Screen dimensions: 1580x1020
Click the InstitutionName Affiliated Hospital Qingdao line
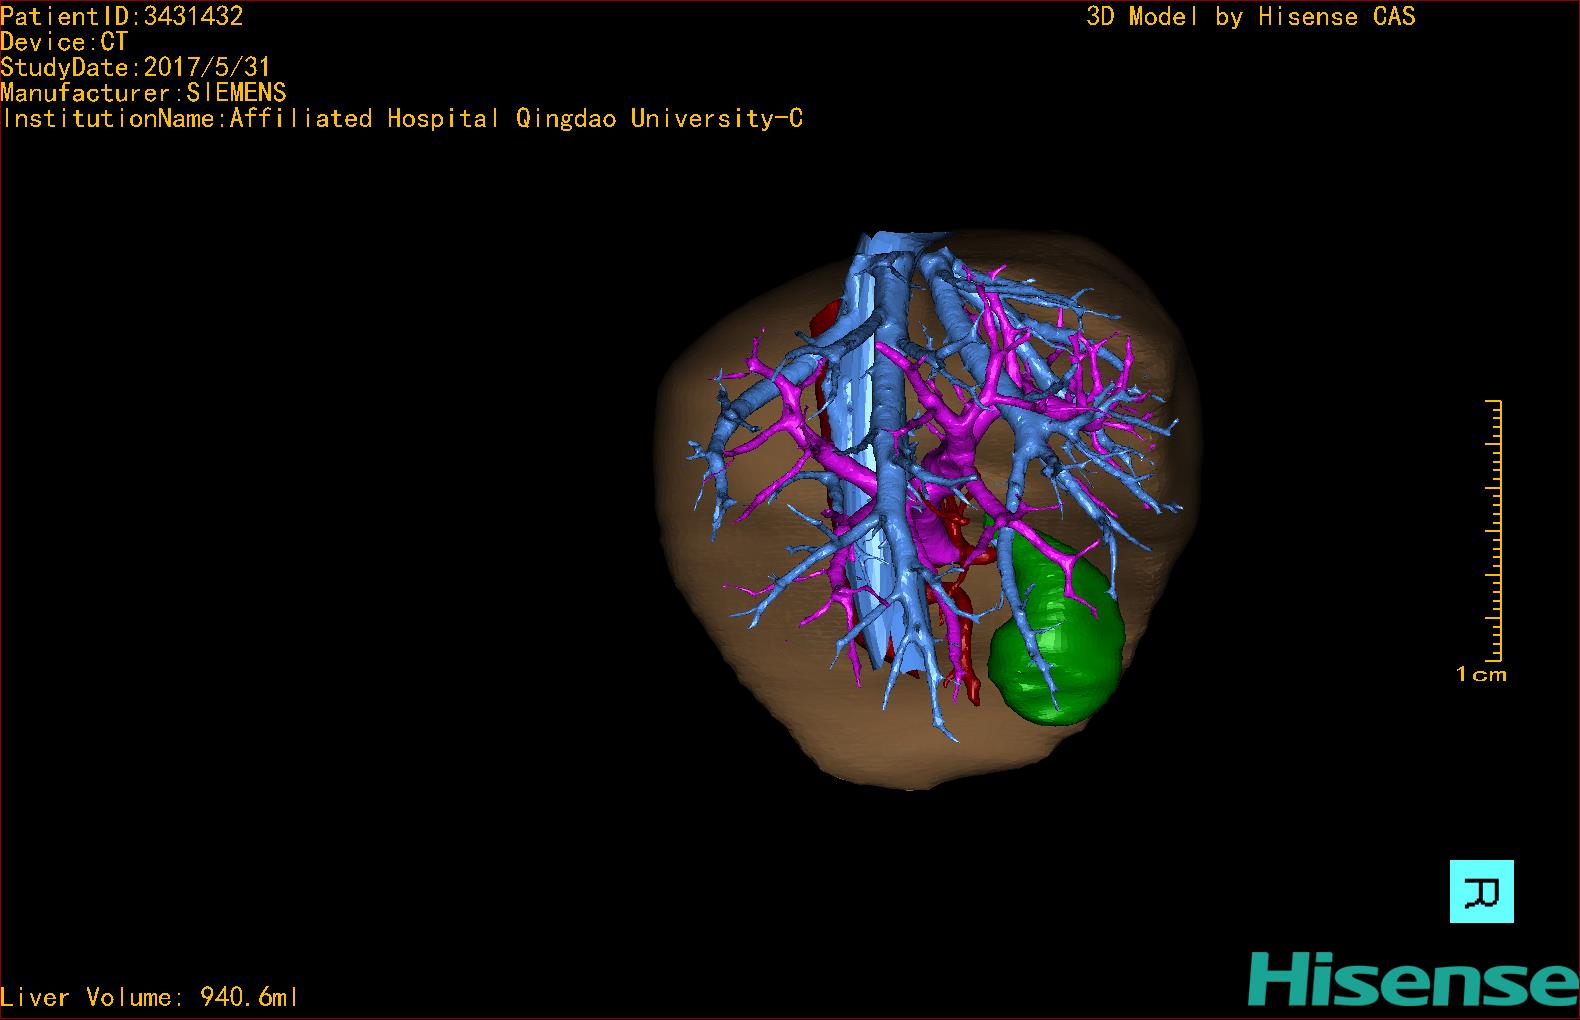pyautogui.click(x=402, y=119)
